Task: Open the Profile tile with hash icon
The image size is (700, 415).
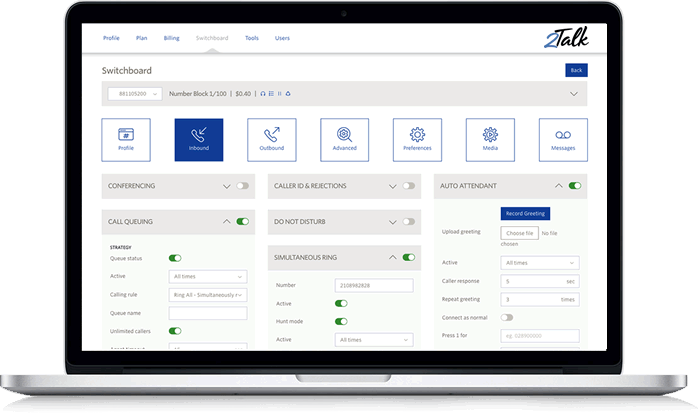Action: (126, 140)
